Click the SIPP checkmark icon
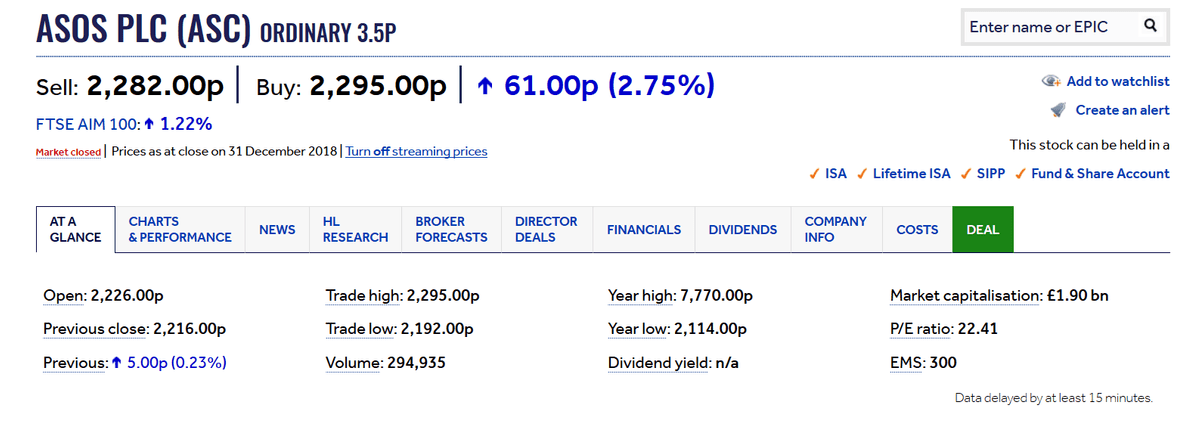The image size is (1200, 423). coord(965,174)
